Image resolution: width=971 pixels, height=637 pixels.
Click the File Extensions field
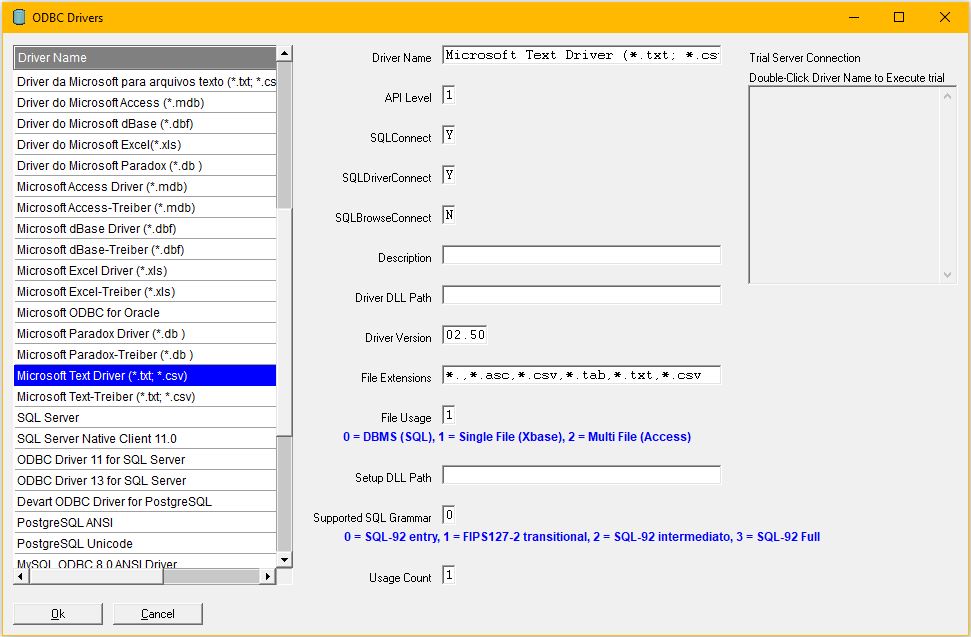tap(581, 375)
